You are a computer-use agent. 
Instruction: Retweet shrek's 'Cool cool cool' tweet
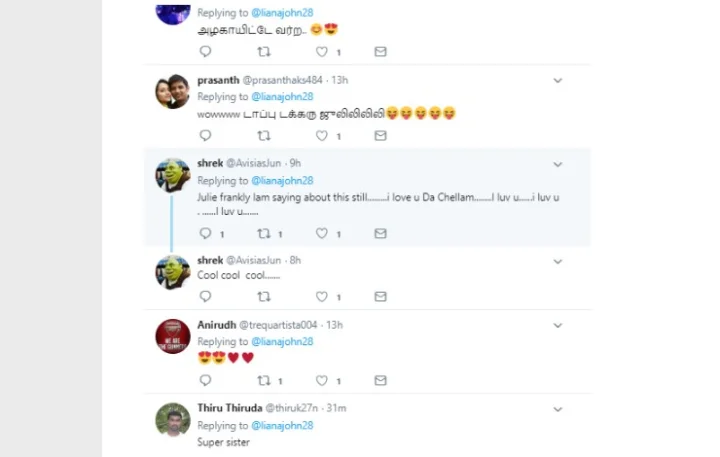[x=264, y=297]
